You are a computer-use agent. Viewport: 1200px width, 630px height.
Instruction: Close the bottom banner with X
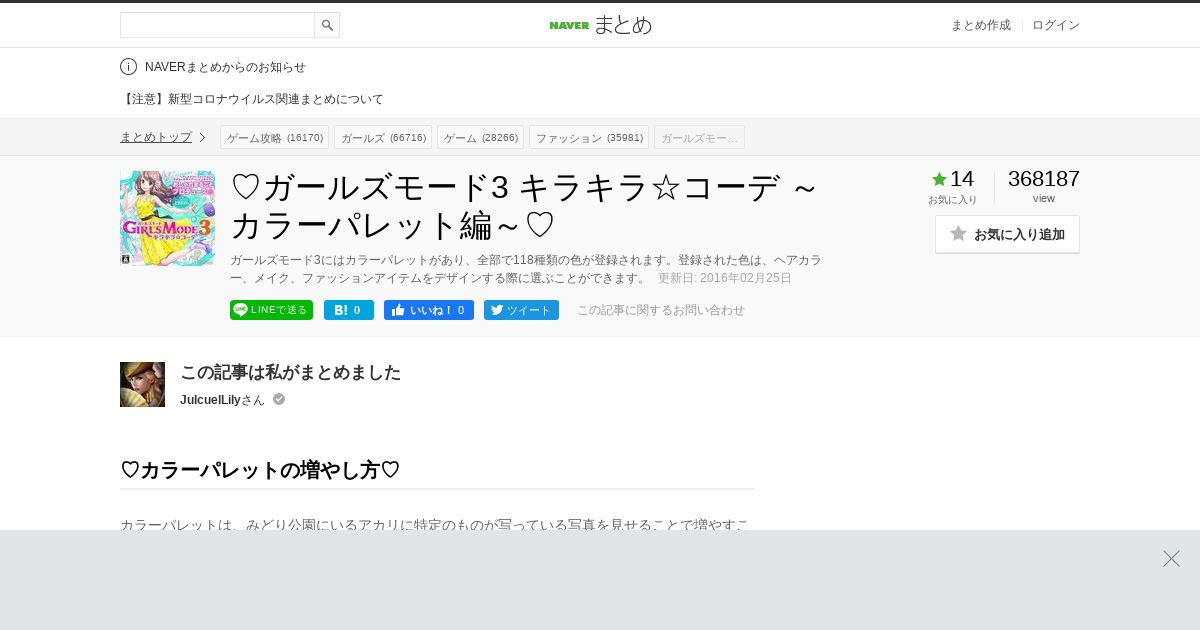click(x=1171, y=558)
